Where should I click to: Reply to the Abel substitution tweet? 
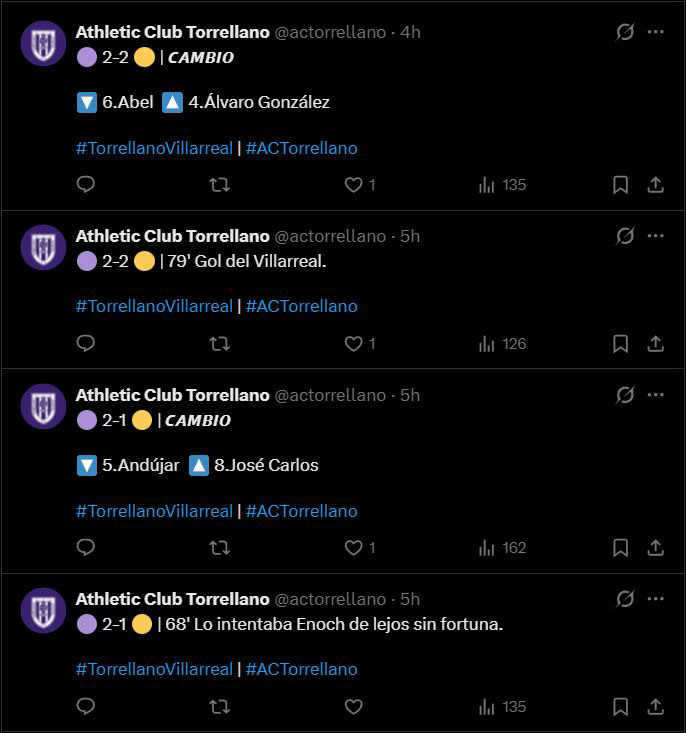coord(86,185)
